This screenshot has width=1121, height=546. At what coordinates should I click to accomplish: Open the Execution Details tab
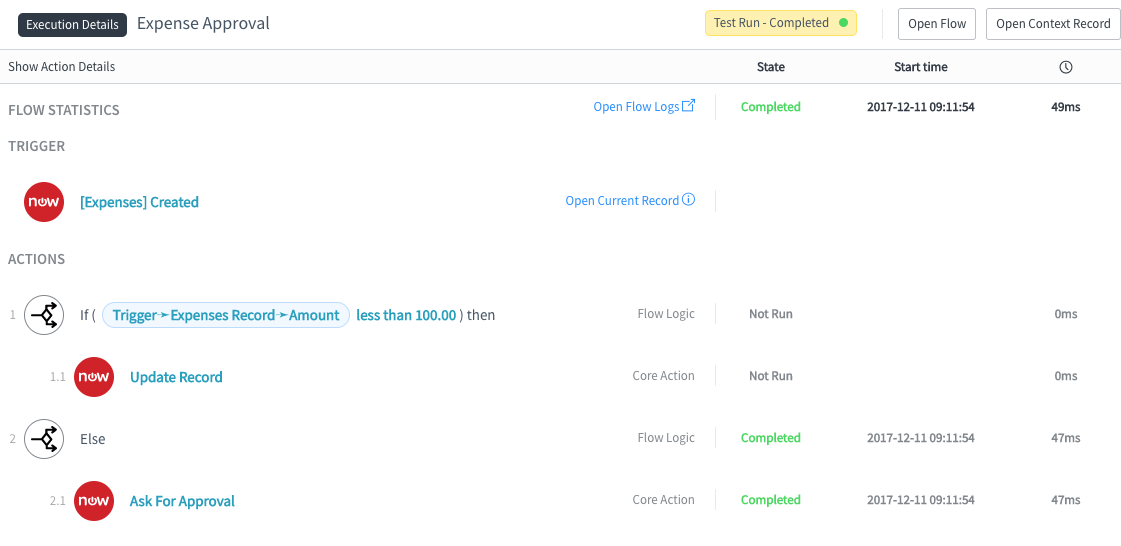tap(72, 24)
